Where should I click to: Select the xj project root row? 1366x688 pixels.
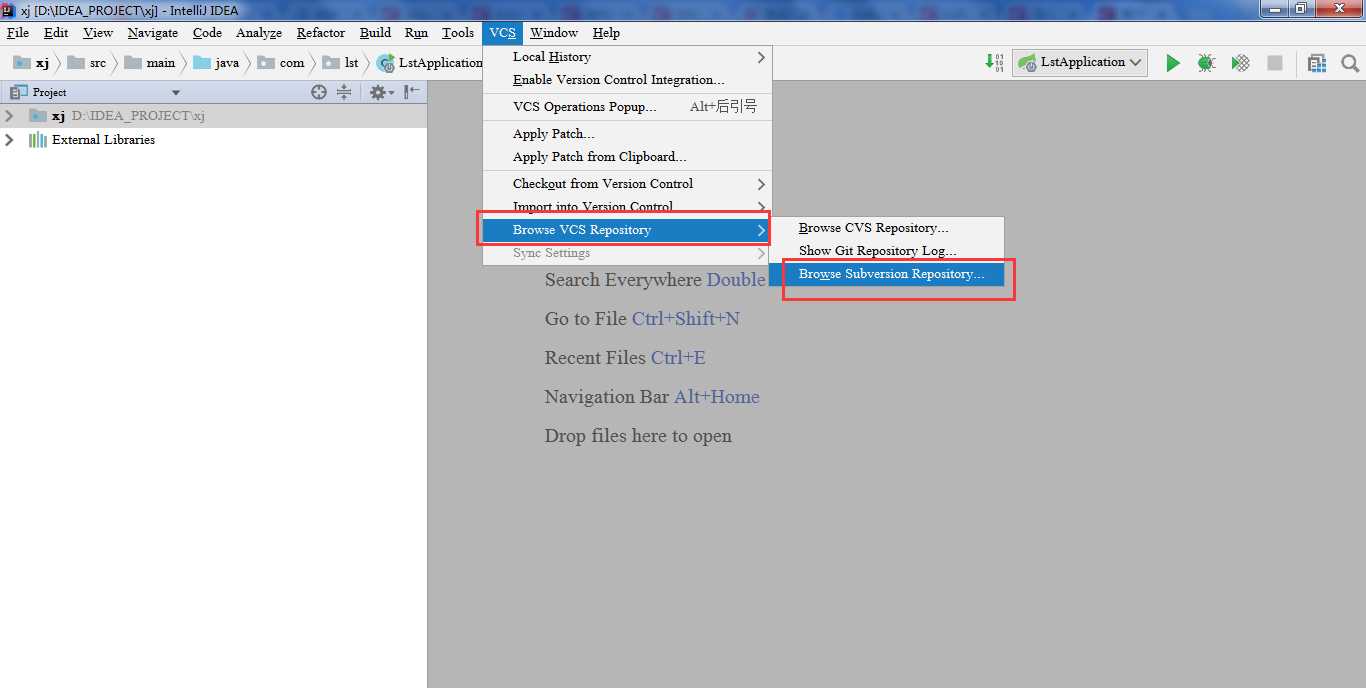coord(213,116)
